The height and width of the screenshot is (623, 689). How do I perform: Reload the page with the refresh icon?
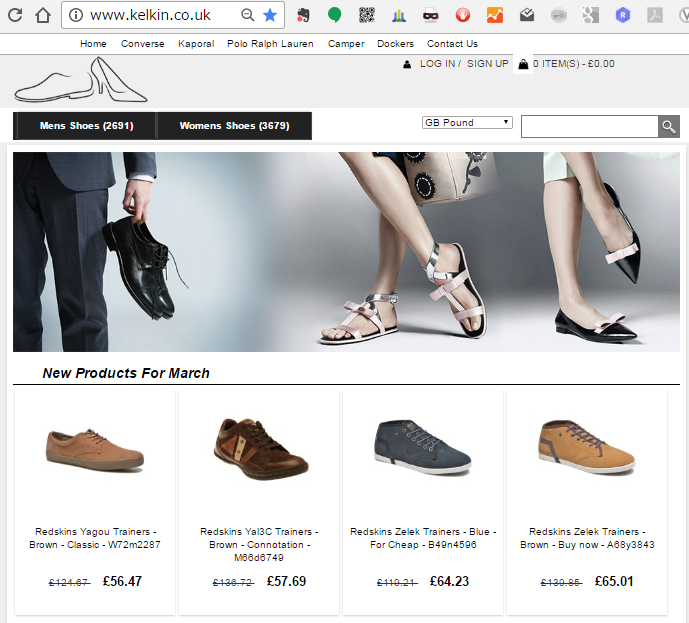[x=15, y=15]
